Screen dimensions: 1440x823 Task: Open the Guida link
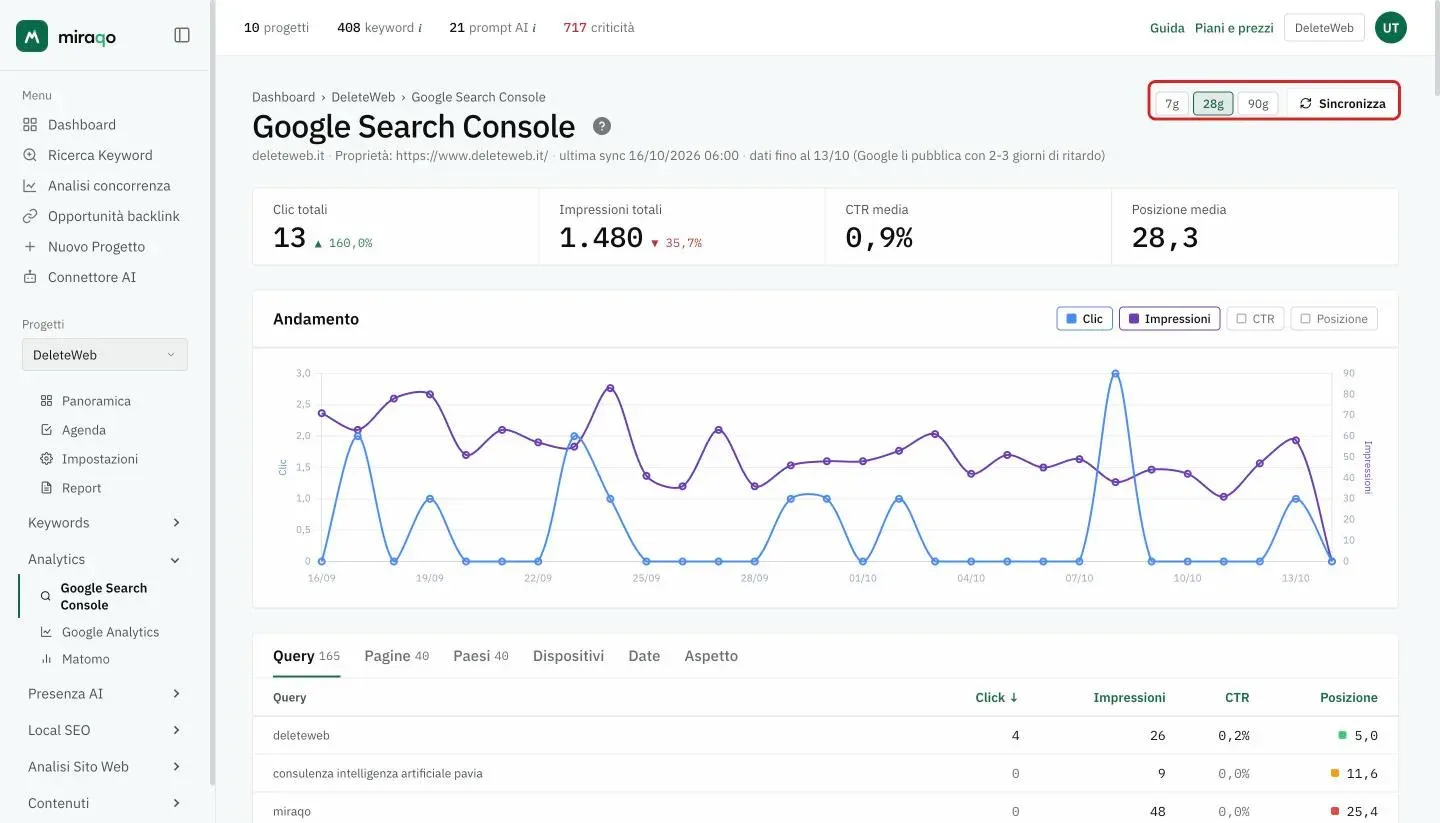tap(1167, 28)
